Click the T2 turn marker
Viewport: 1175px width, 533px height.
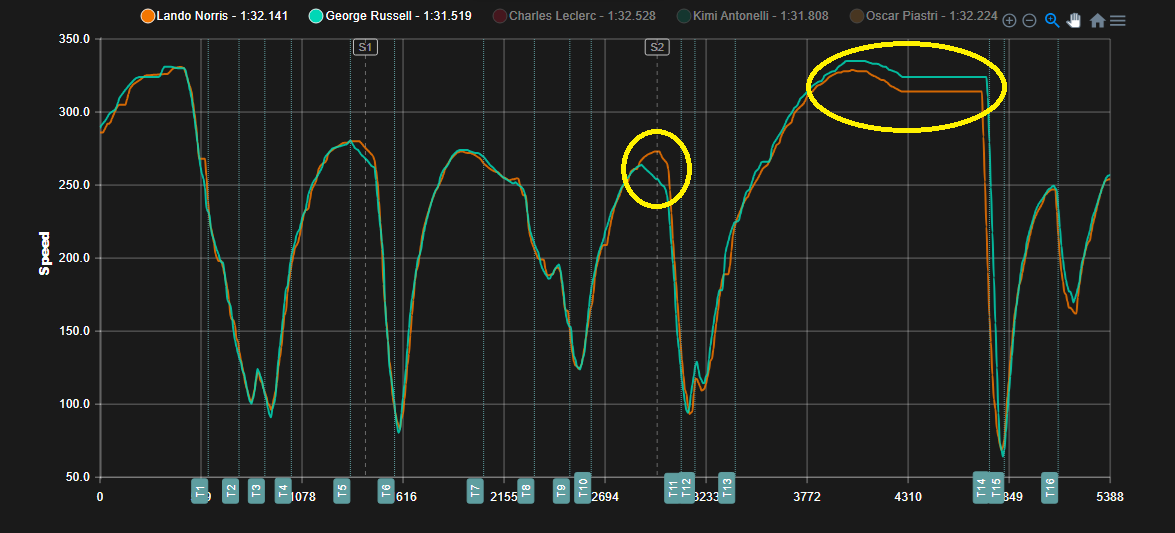click(231, 490)
